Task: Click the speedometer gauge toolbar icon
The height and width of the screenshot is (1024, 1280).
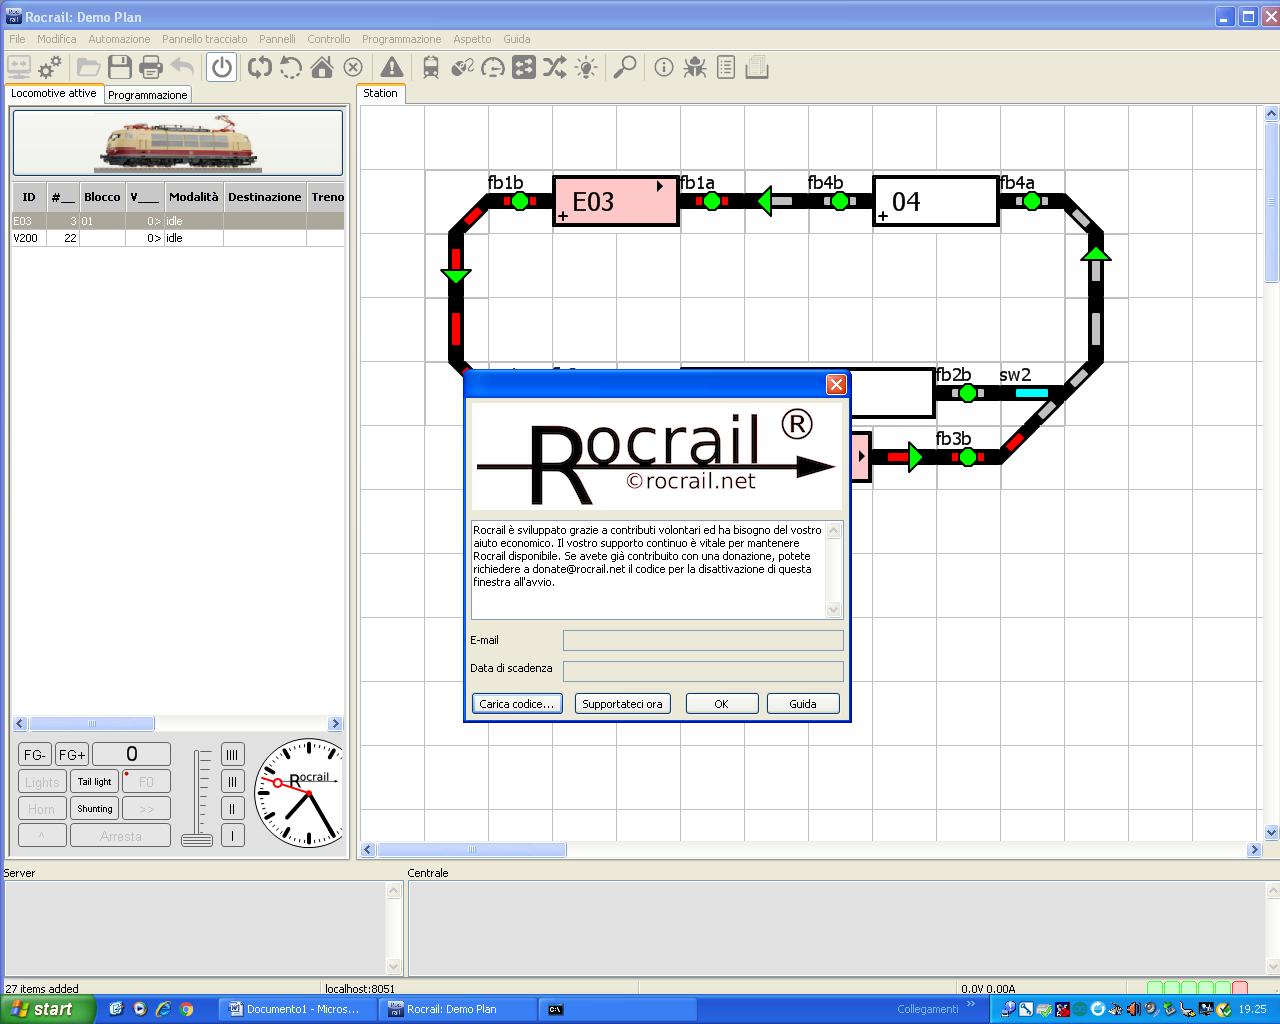Action: pyautogui.click(x=493, y=67)
